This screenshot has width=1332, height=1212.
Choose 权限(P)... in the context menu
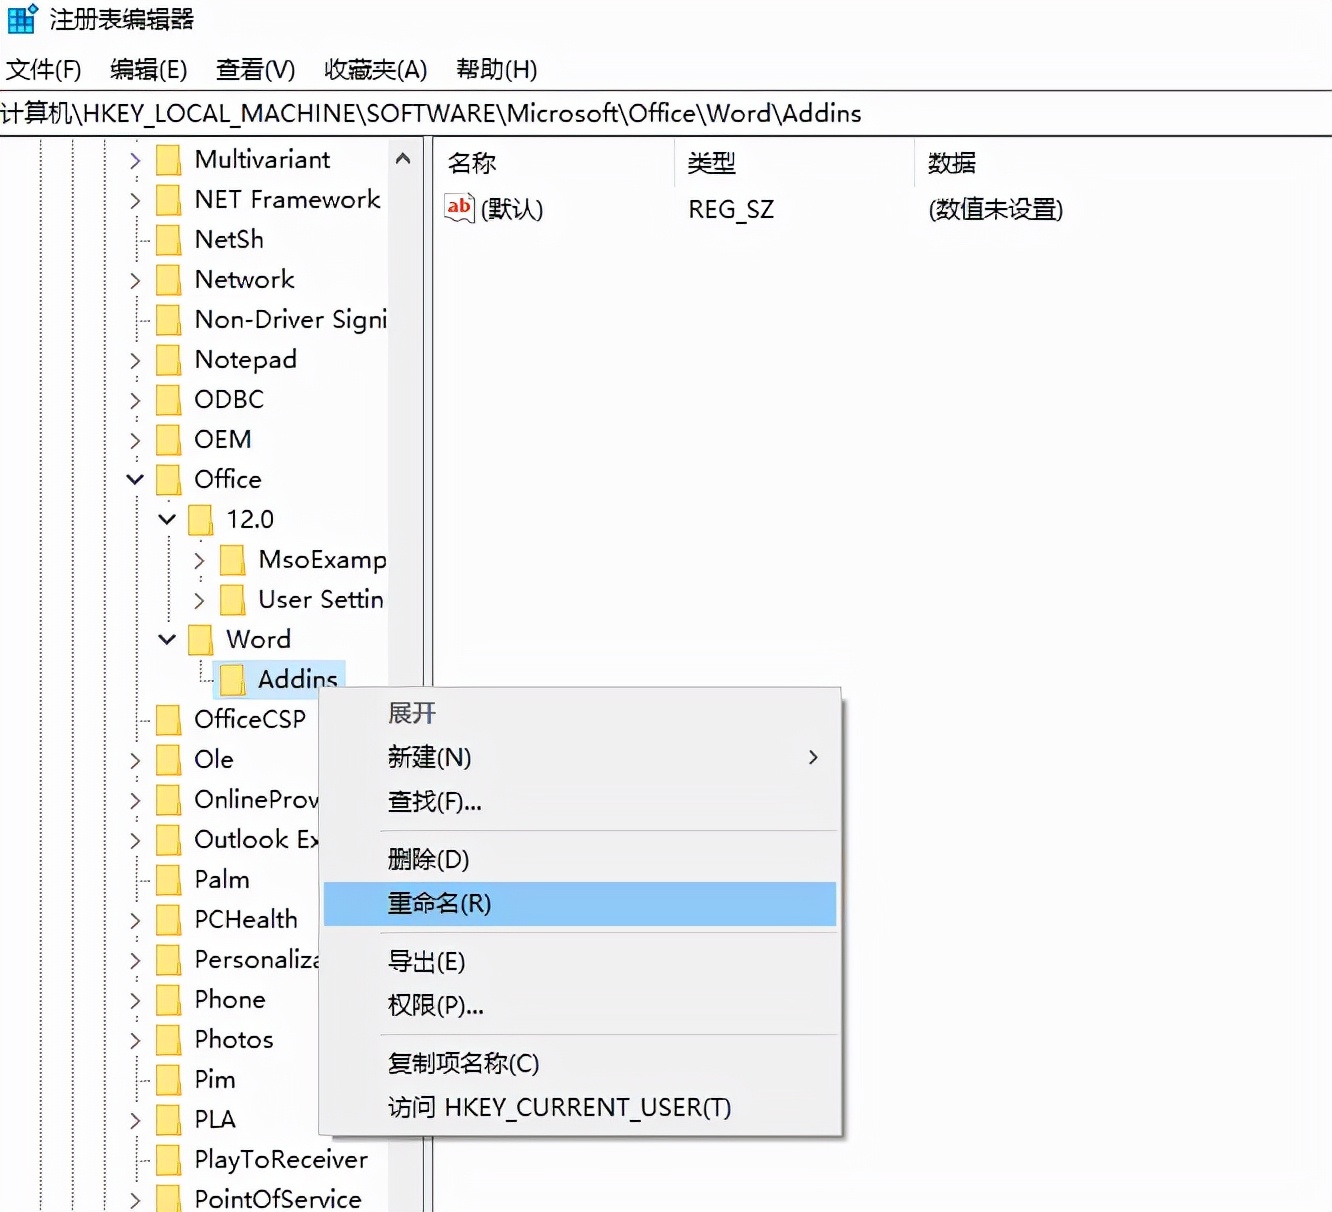[580, 1005]
